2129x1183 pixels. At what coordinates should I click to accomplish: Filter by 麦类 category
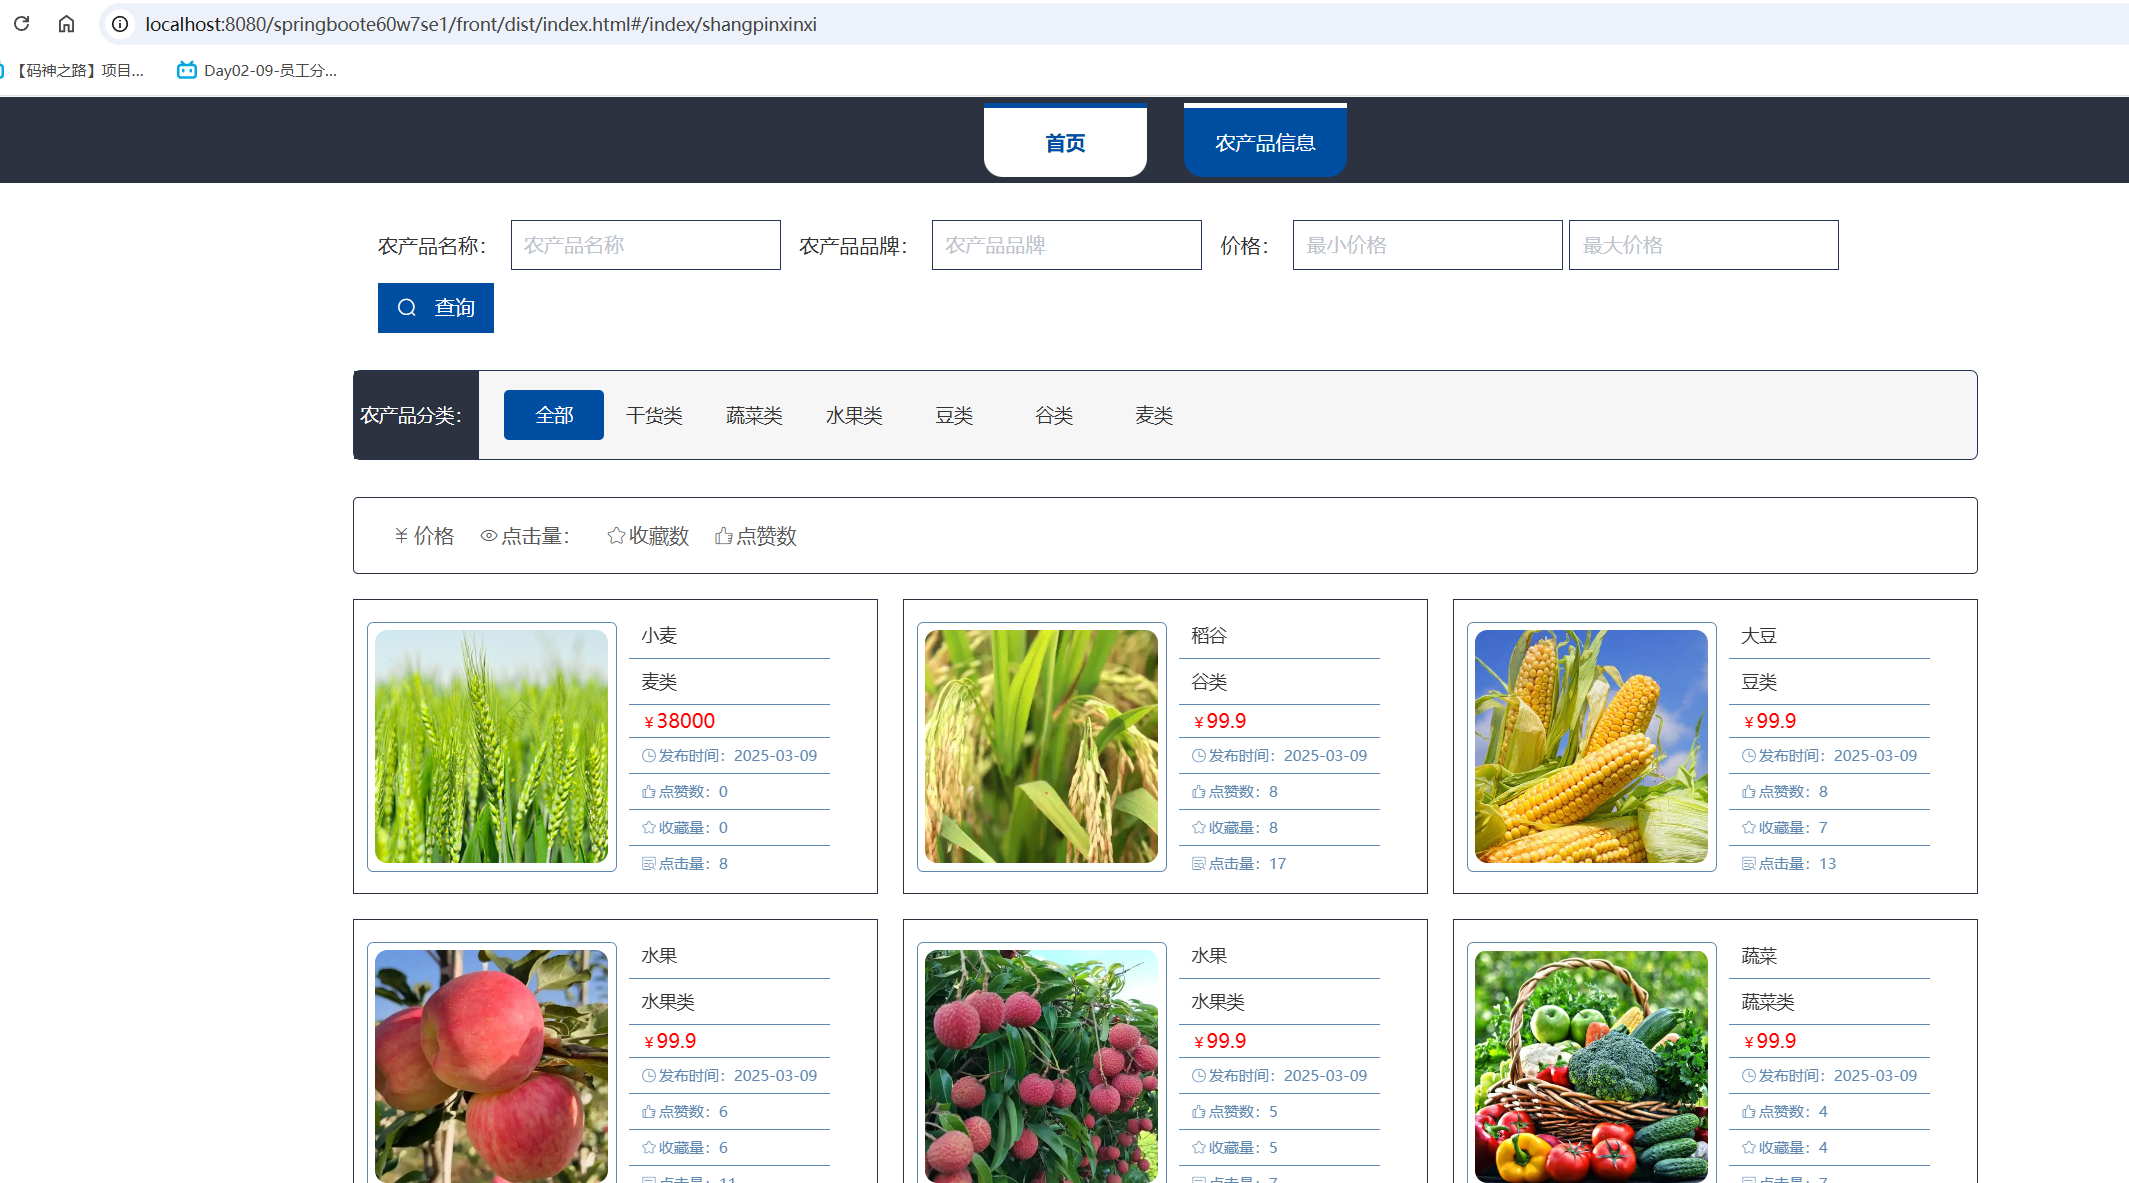(1154, 415)
